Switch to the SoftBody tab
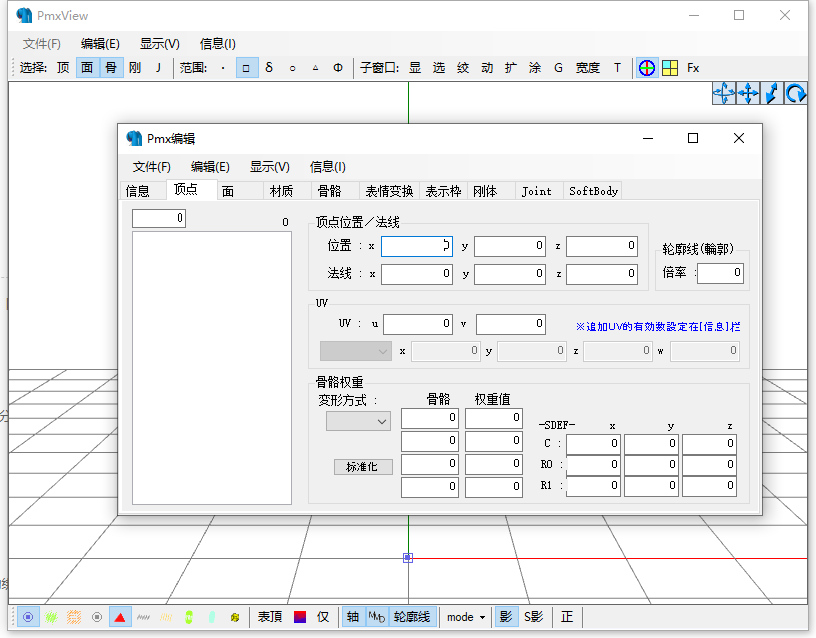816x638 pixels. tap(593, 192)
